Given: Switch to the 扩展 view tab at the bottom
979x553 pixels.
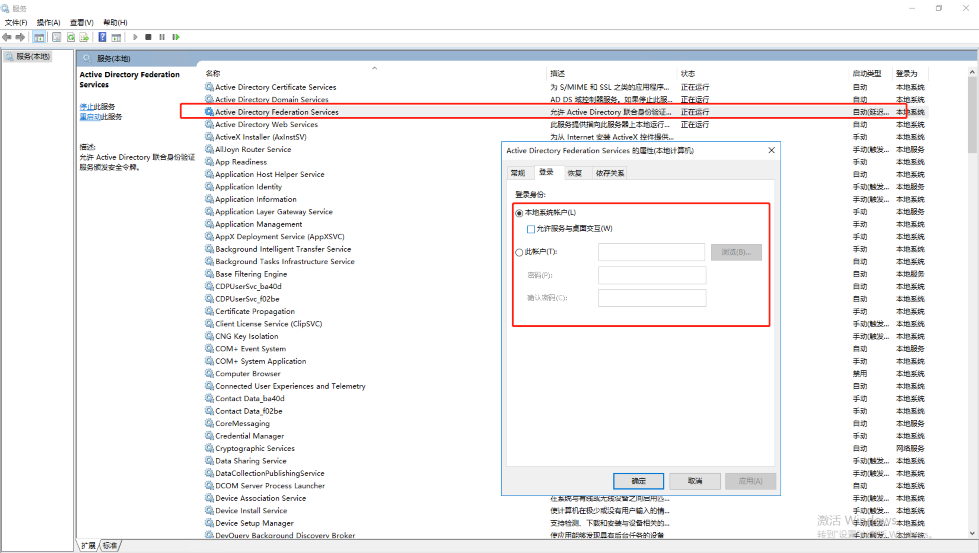Looking at the screenshot, I should tap(88, 546).
